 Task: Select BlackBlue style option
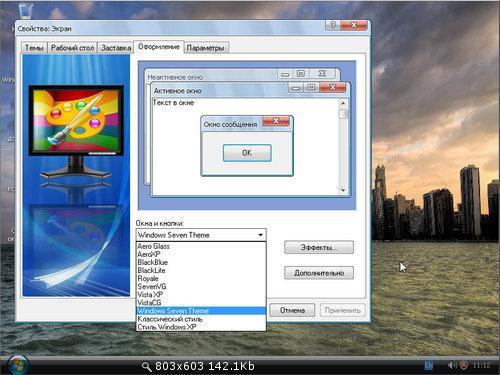pyautogui.click(x=201, y=262)
